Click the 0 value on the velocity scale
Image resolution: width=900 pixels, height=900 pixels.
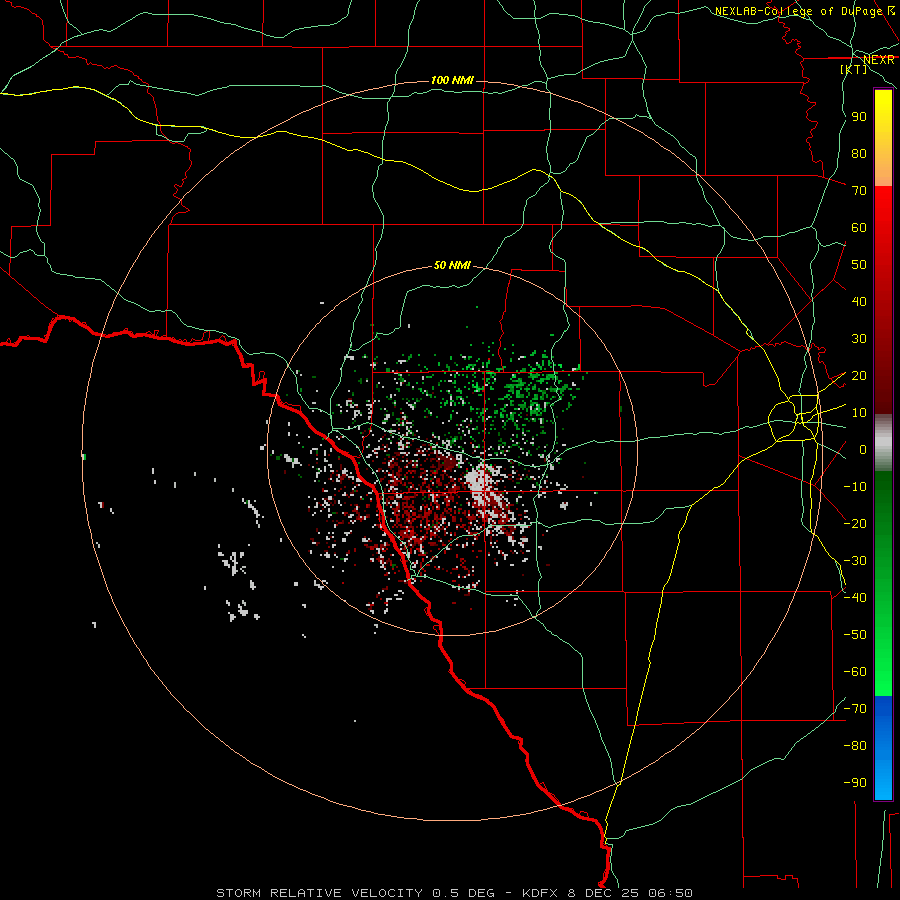(863, 450)
